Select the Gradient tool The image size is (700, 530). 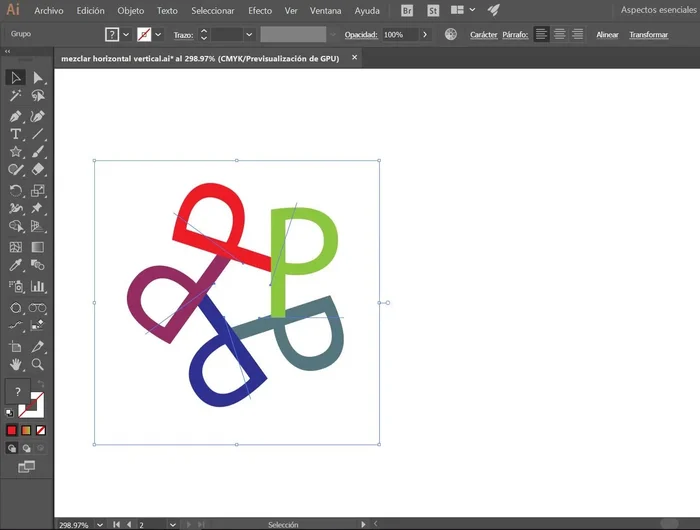(x=38, y=247)
